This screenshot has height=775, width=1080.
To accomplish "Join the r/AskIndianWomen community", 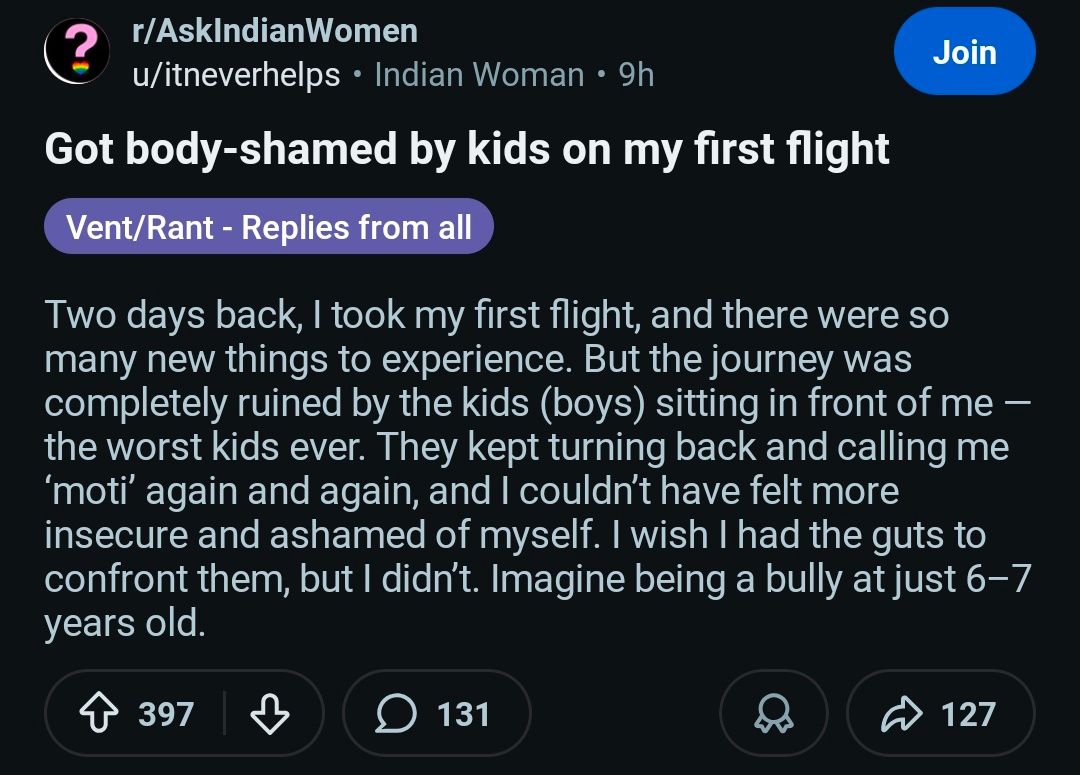I will pos(964,52).
